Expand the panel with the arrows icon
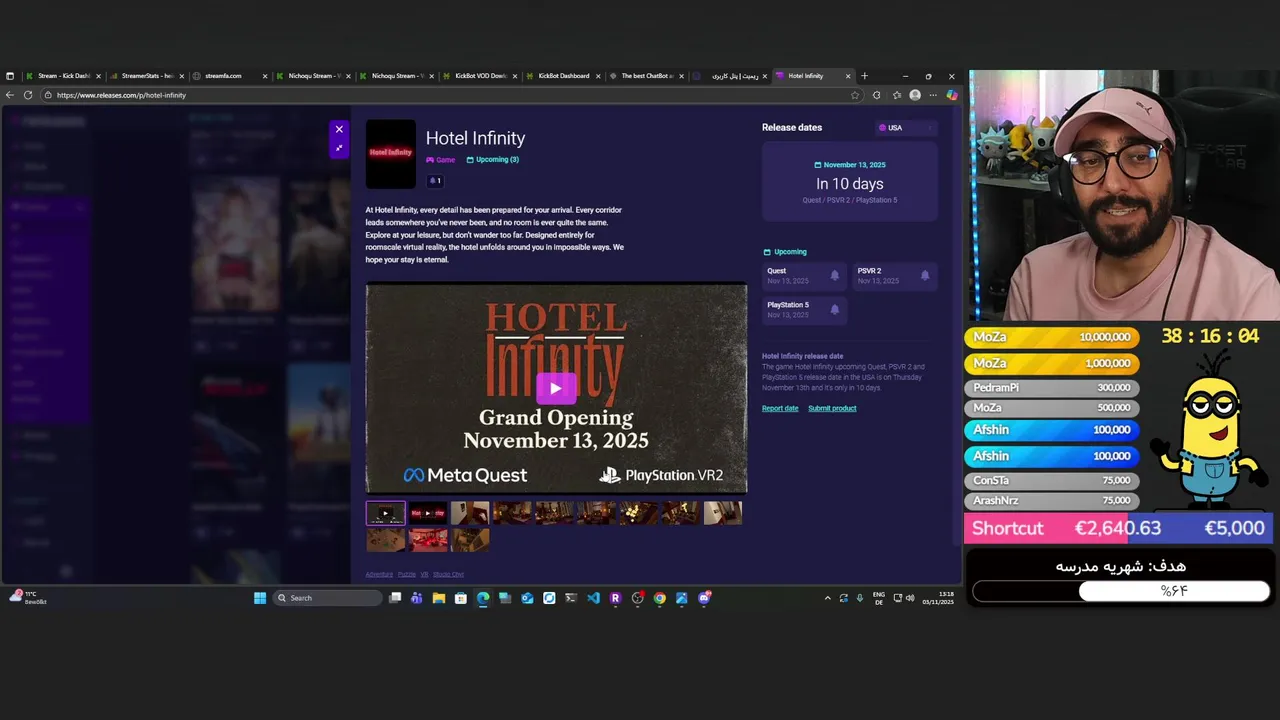Image resolution: width=1280 pixels, height=720 pixels. coord(339,148)
